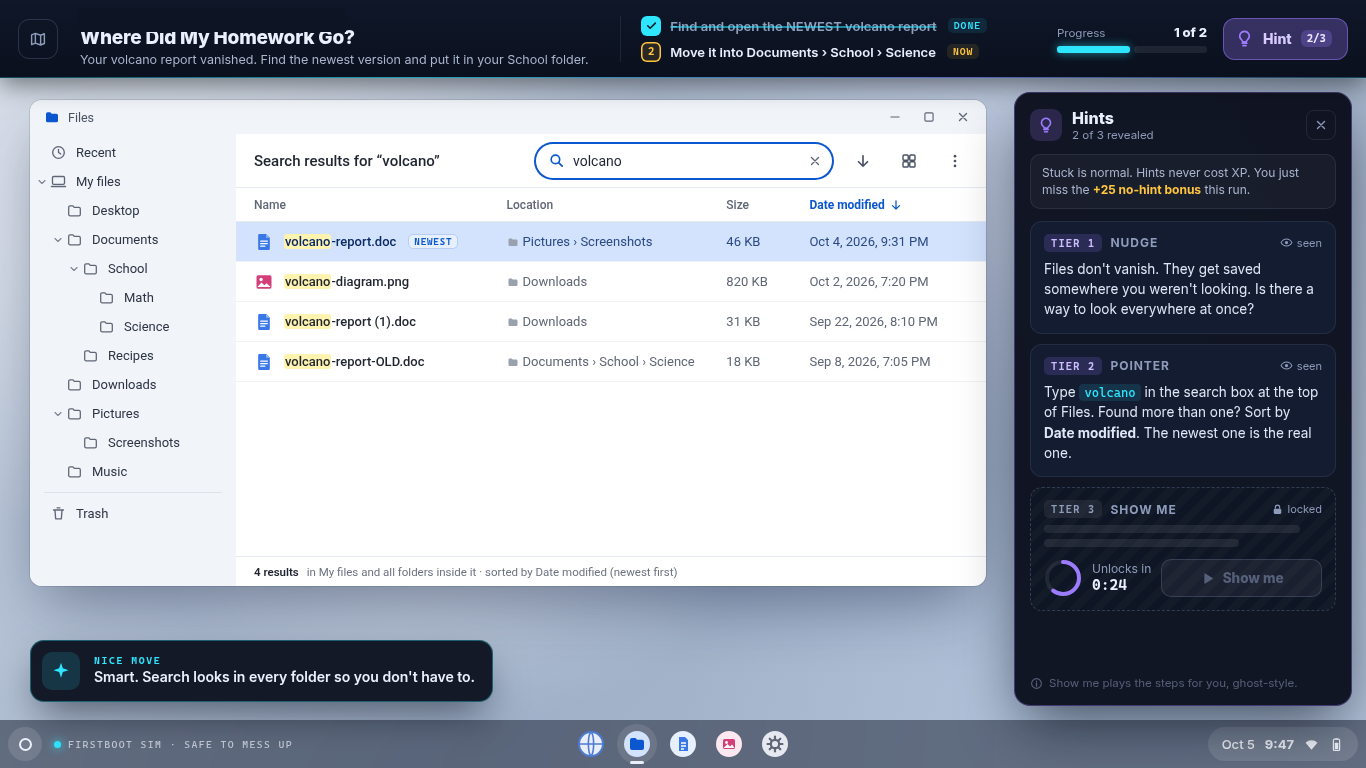Select volcano-diagram.png image file
Image resolution: width=1366 pixels, height=768 pixels.
[611, 282]
